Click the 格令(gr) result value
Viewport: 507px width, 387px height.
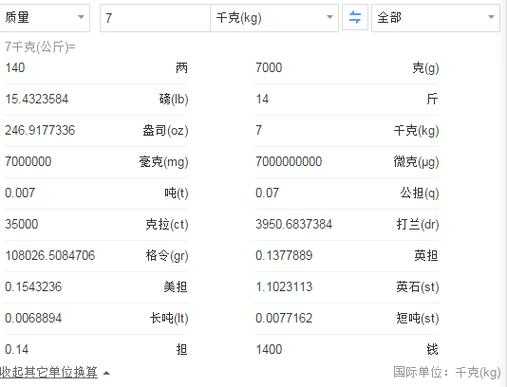(x=50, y=255)
